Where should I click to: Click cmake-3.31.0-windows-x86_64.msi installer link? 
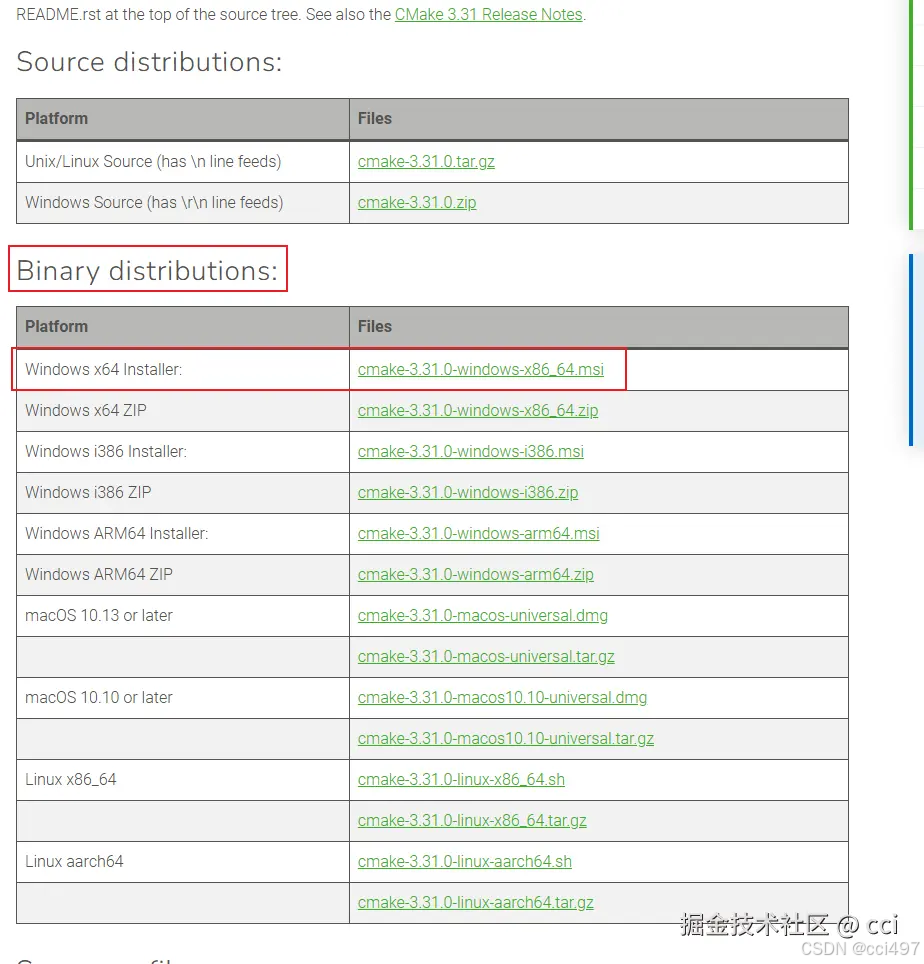[481, 369]
